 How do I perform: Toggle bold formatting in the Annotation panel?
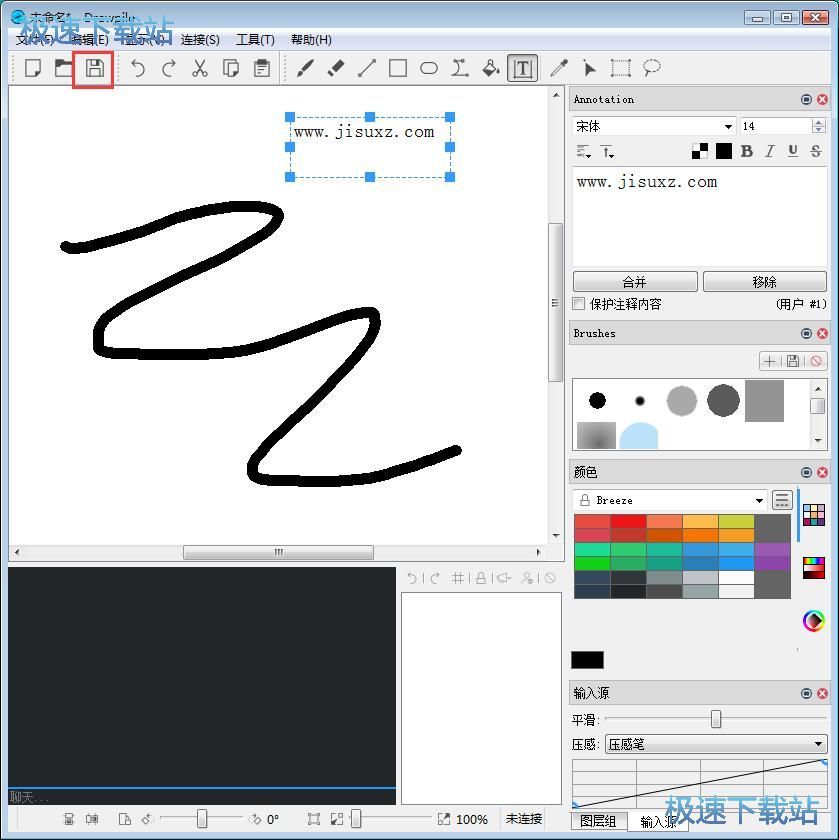[x=746, y=151]
